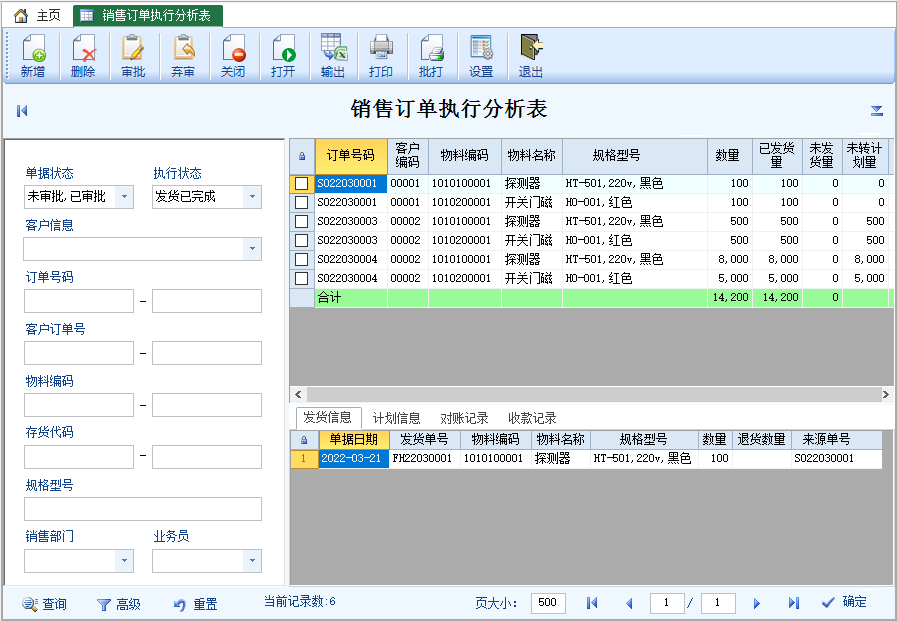Image resolution: width=897 pixels, height=621 pixels.
Task: Click the collapse icon right of the title
Action: click(x=876, y=110)
